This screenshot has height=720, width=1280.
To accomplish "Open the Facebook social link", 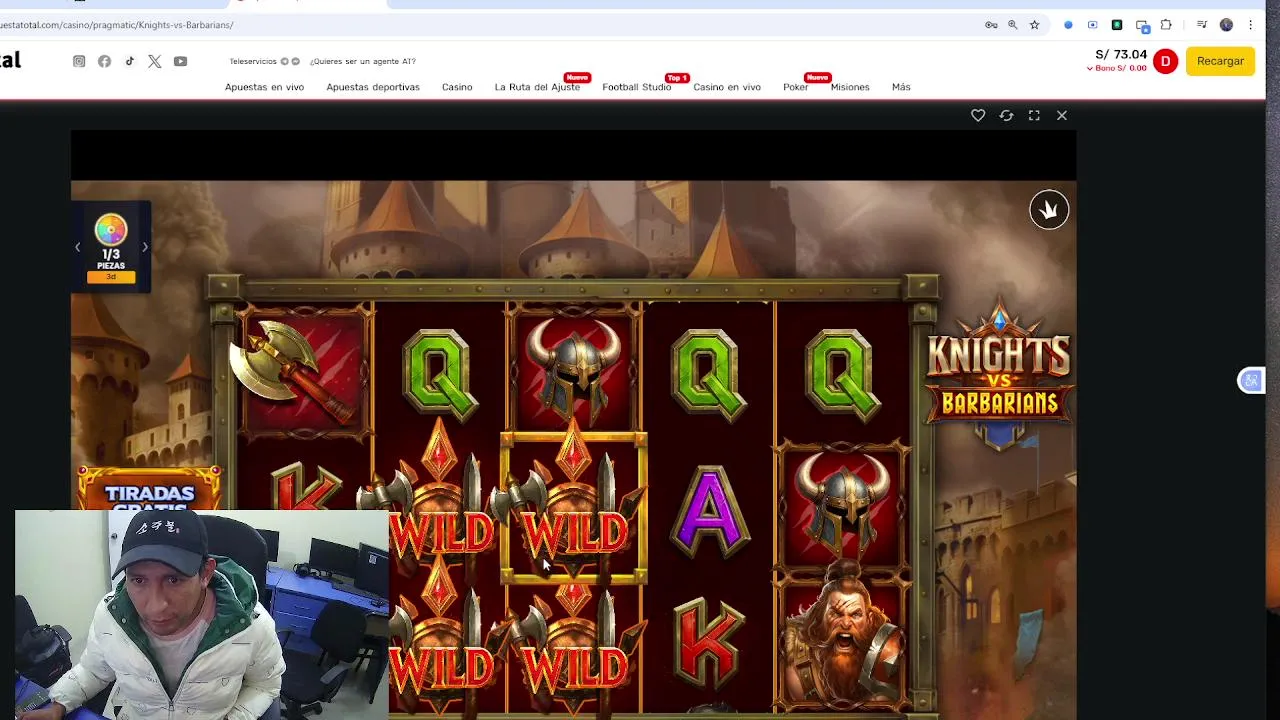I will [104, 61].
